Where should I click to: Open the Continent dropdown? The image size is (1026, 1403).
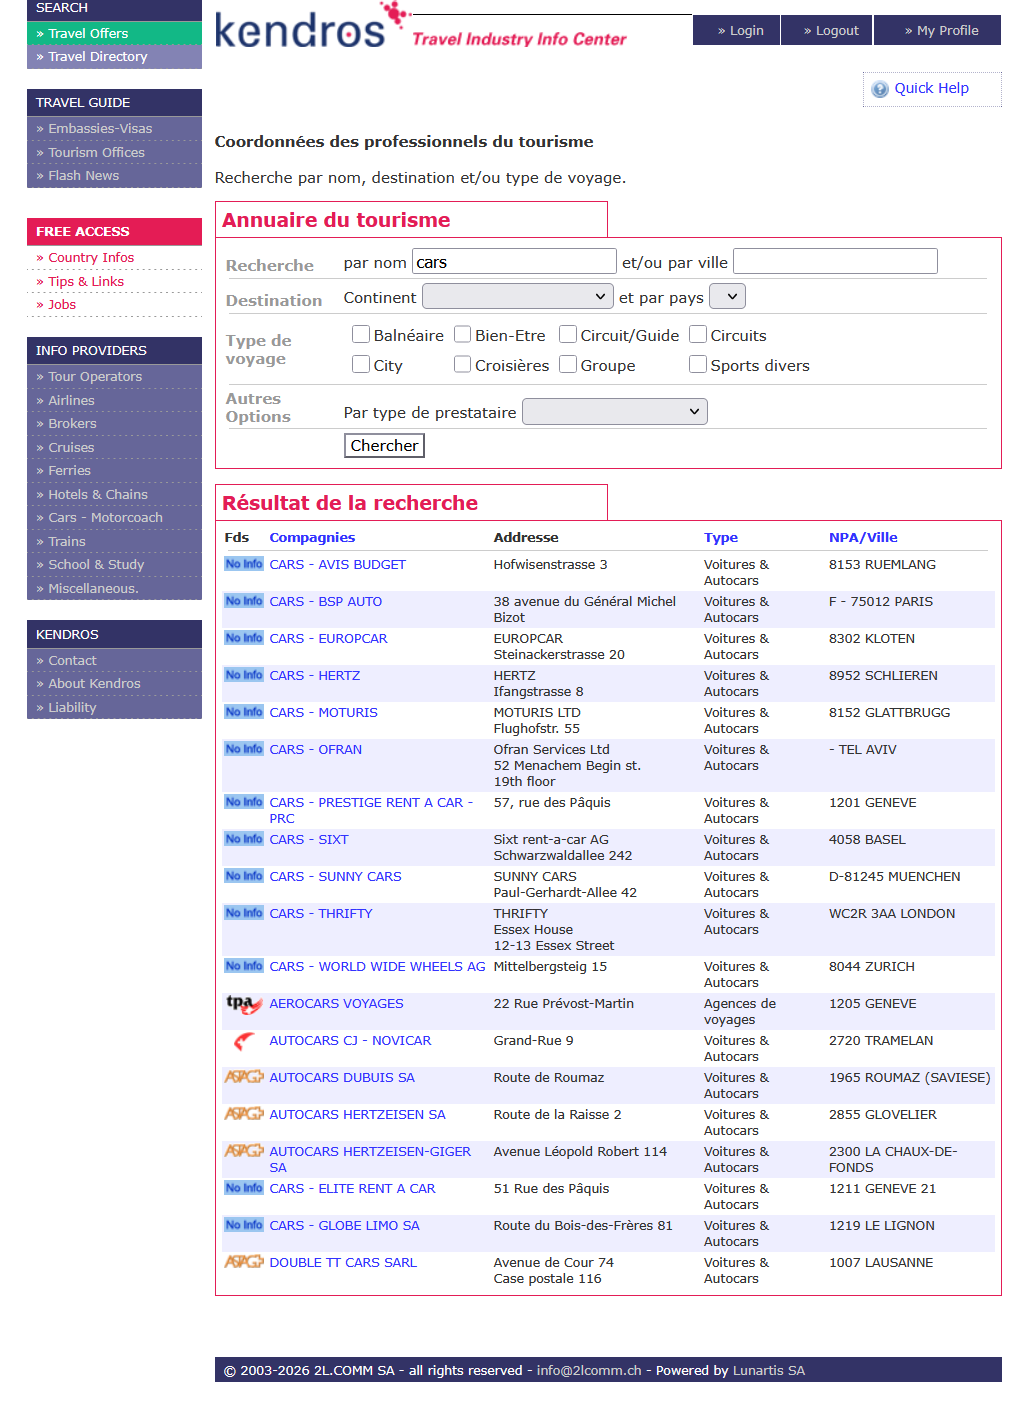pos(518,297)
